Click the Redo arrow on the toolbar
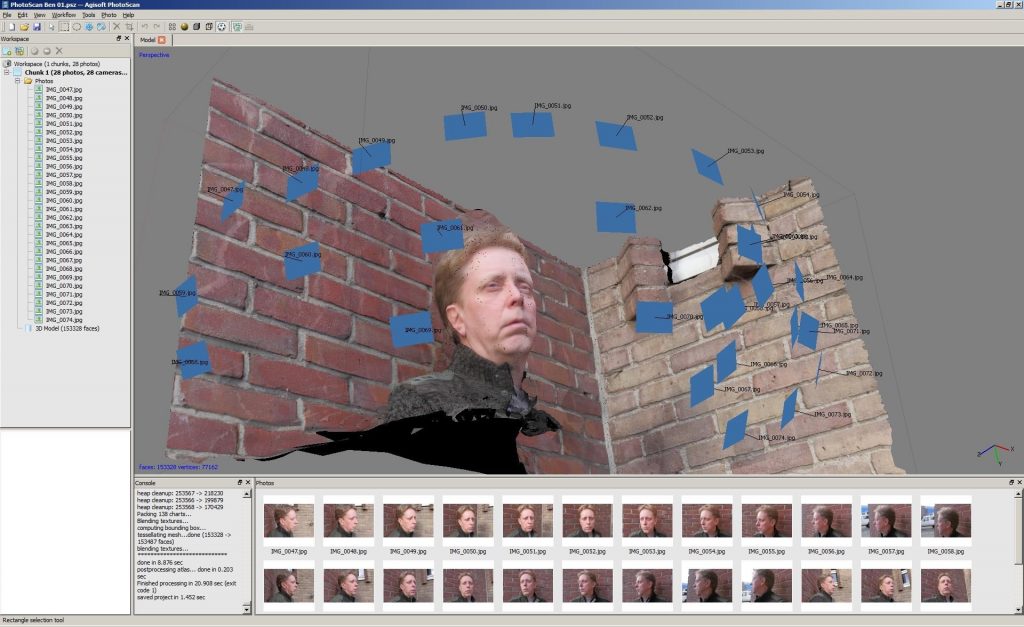 [x=157, y=26]
